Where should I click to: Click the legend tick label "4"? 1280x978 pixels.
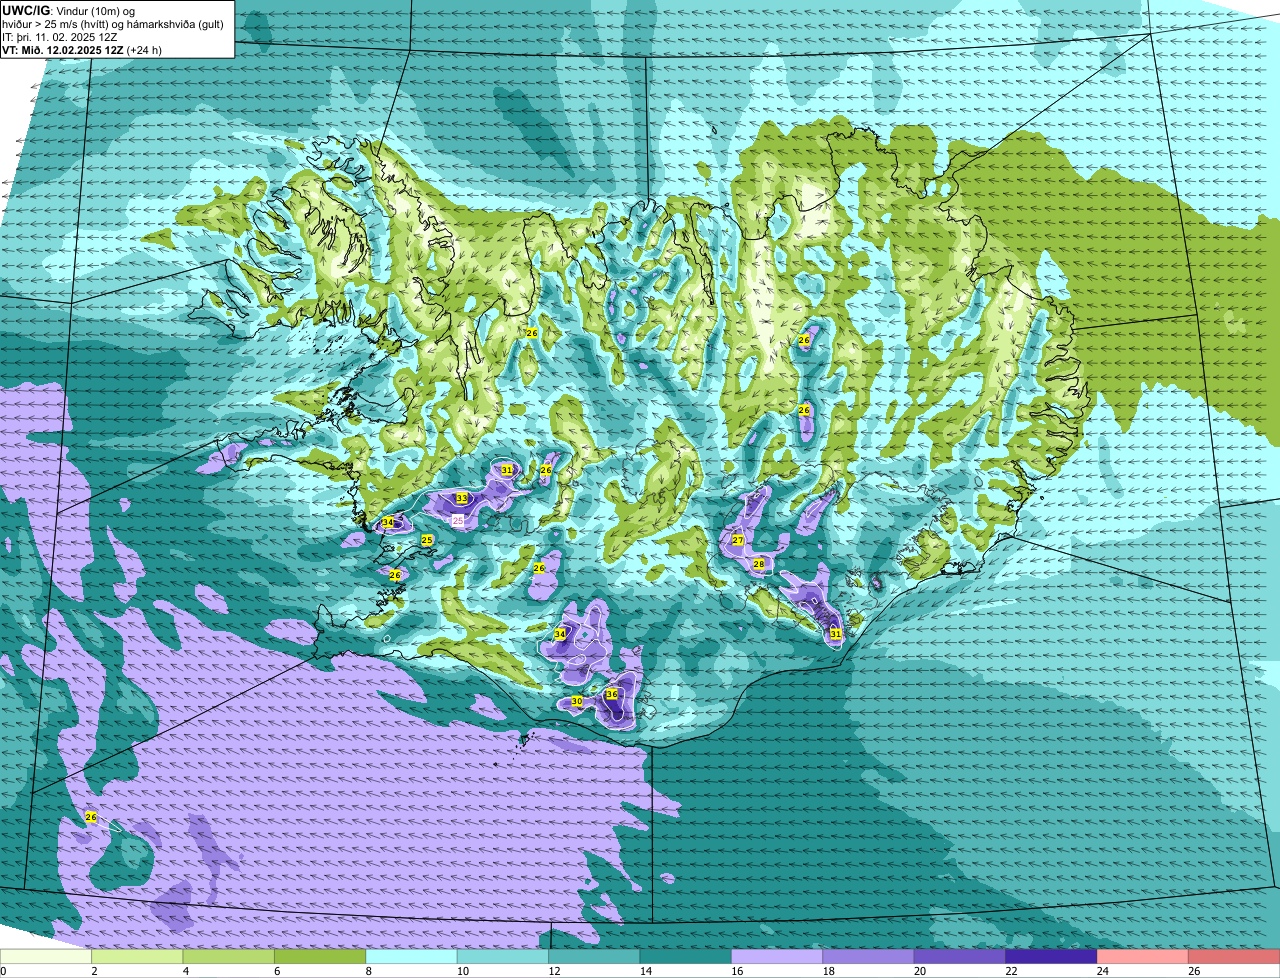click(x=184, y=971)
